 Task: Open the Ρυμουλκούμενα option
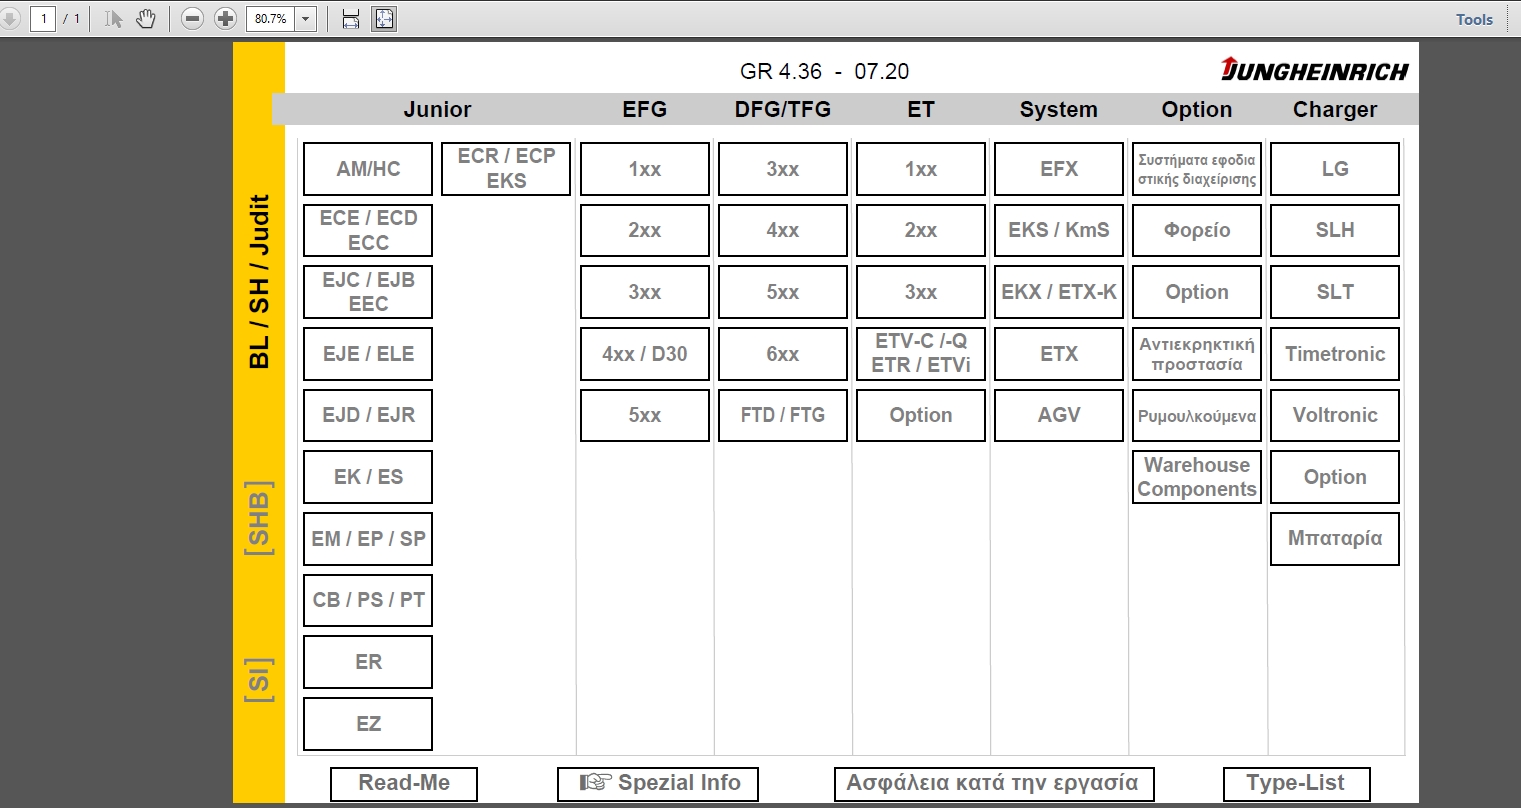point(1197,415)
